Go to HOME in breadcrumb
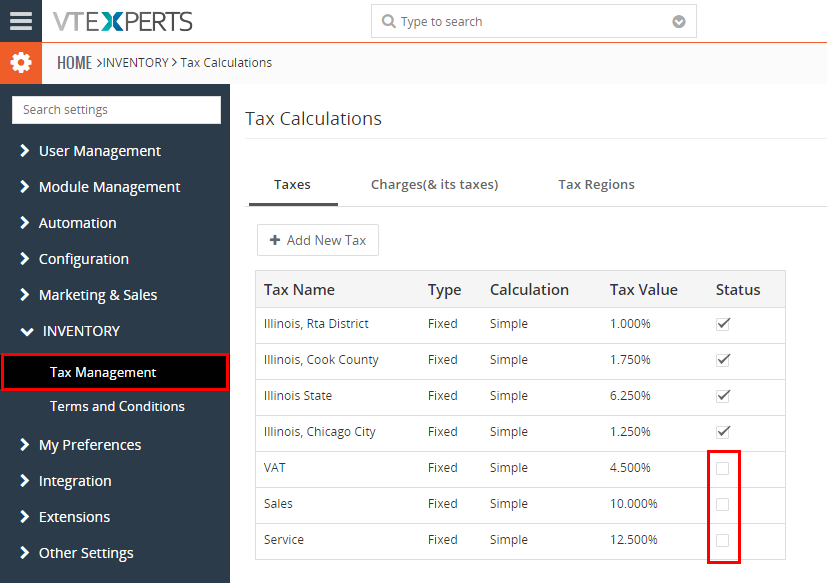This screenshot has width=827, height=583. click(74, 63)
